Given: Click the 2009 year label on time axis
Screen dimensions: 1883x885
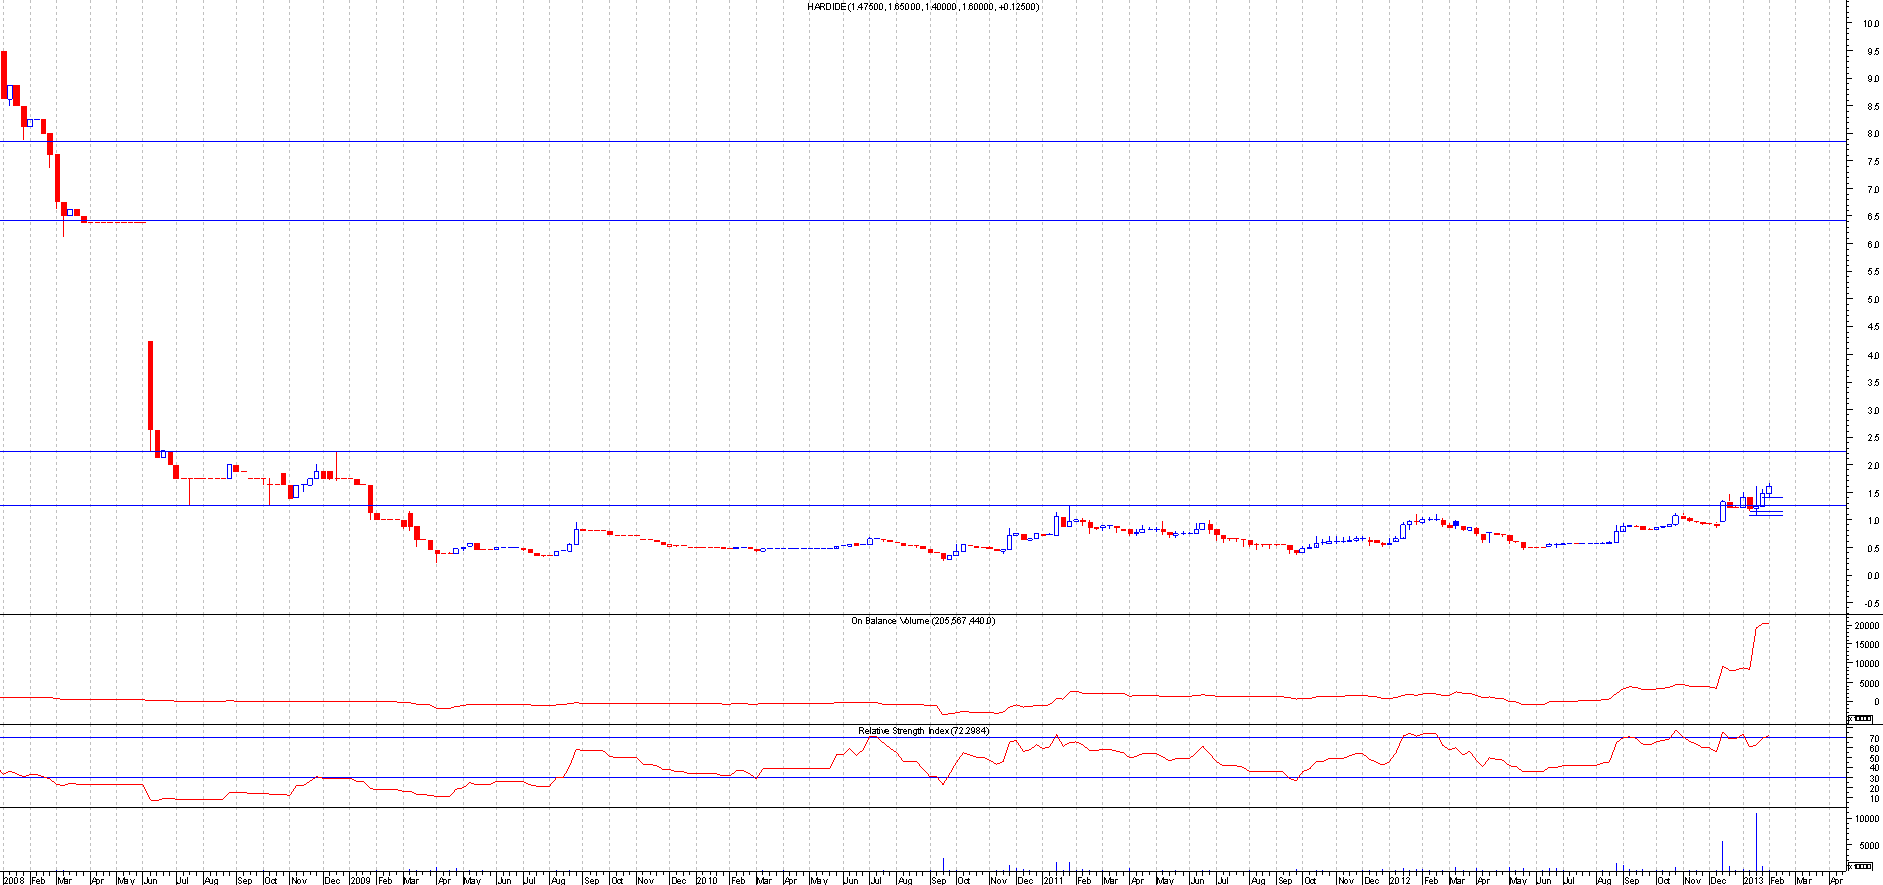Looking at the screenshot, I should point(360,880).
